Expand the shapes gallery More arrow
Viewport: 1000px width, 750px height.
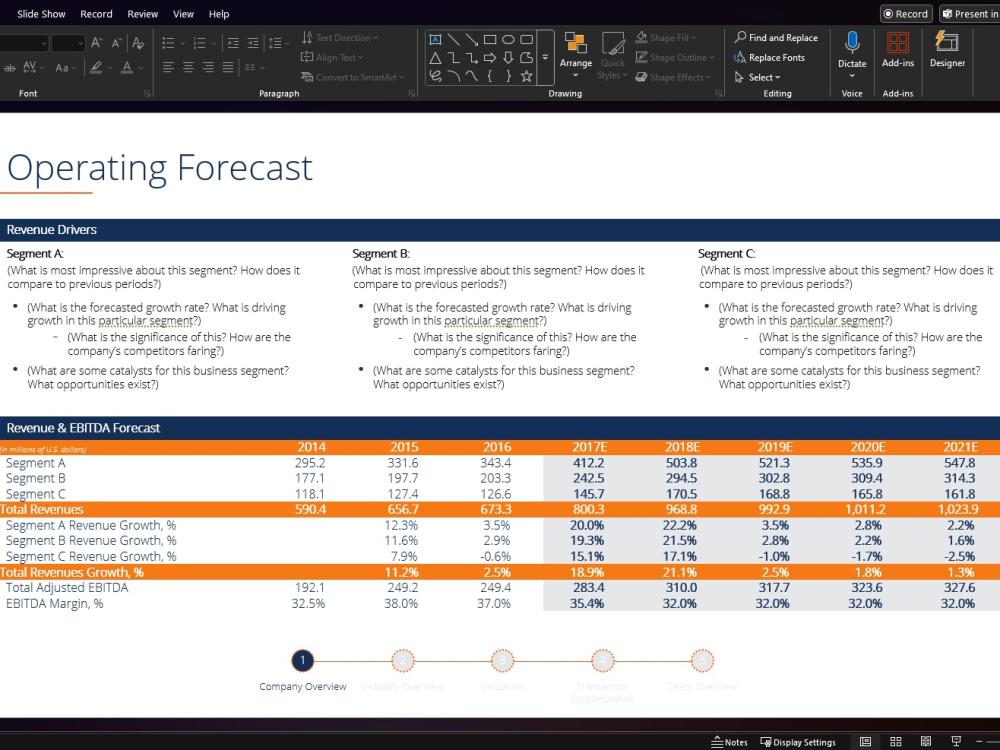coord(545,57)
